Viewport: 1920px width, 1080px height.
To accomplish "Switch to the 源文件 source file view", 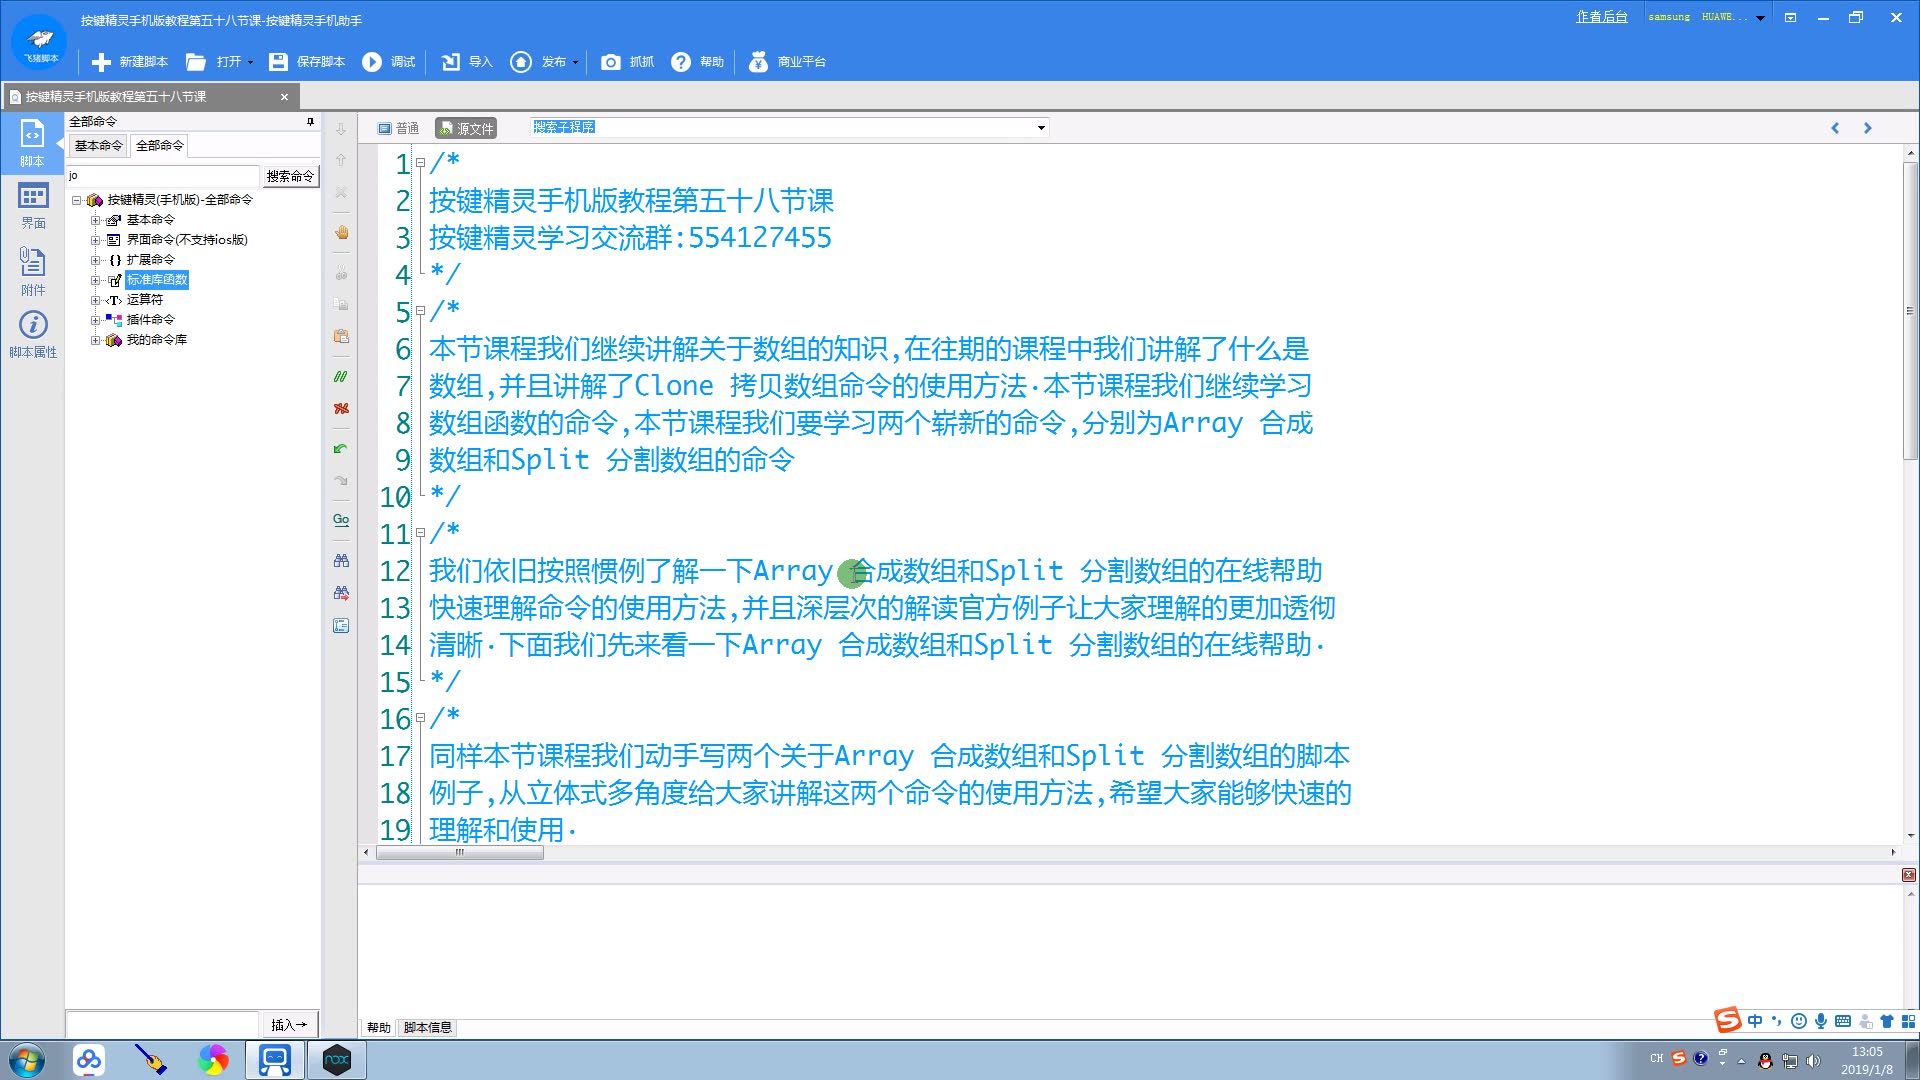I will [x=466, y=128].
